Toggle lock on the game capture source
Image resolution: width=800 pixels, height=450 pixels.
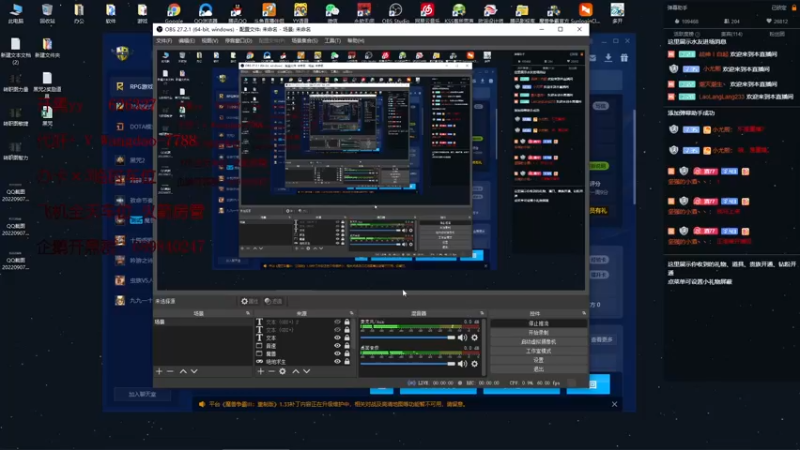(347, 362)
